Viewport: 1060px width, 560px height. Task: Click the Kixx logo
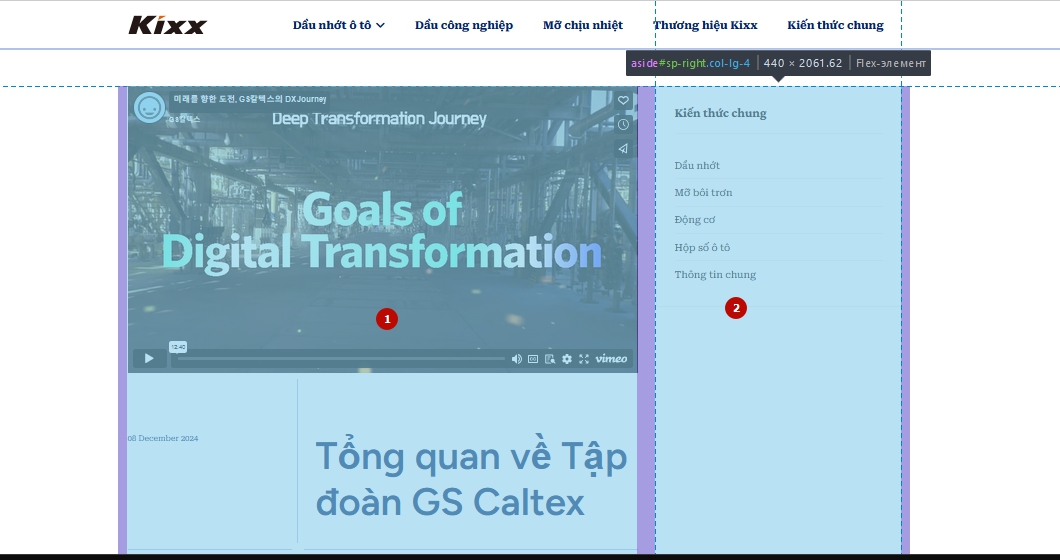(167, 25)
